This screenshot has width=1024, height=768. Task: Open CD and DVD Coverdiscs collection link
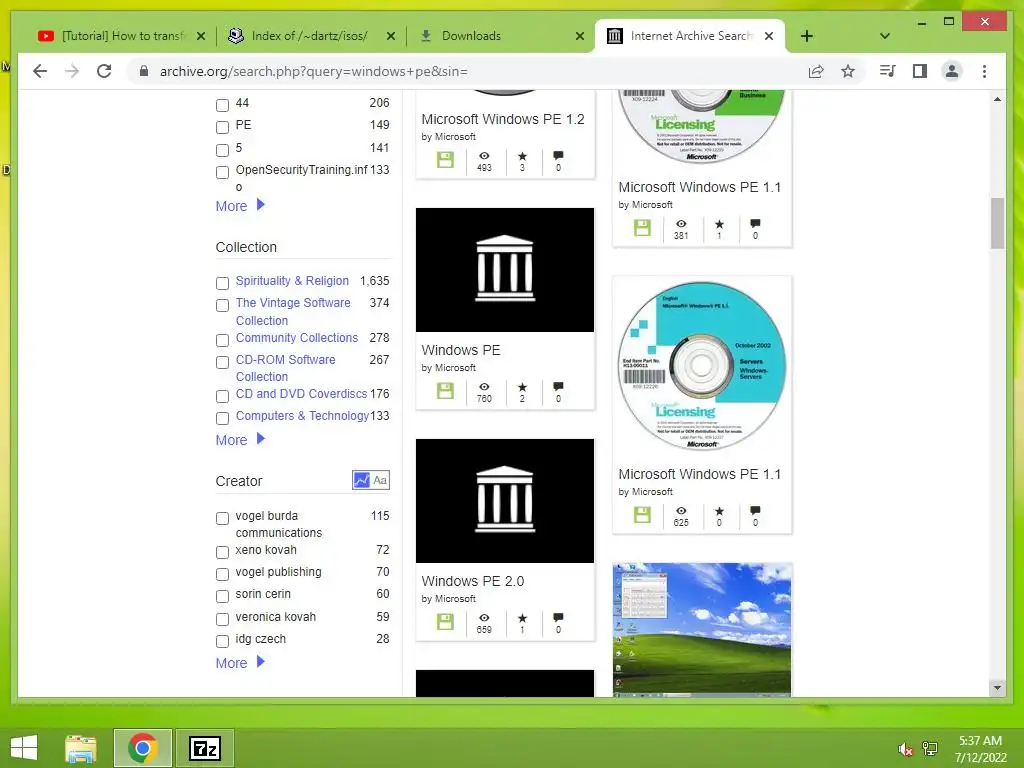301,393
